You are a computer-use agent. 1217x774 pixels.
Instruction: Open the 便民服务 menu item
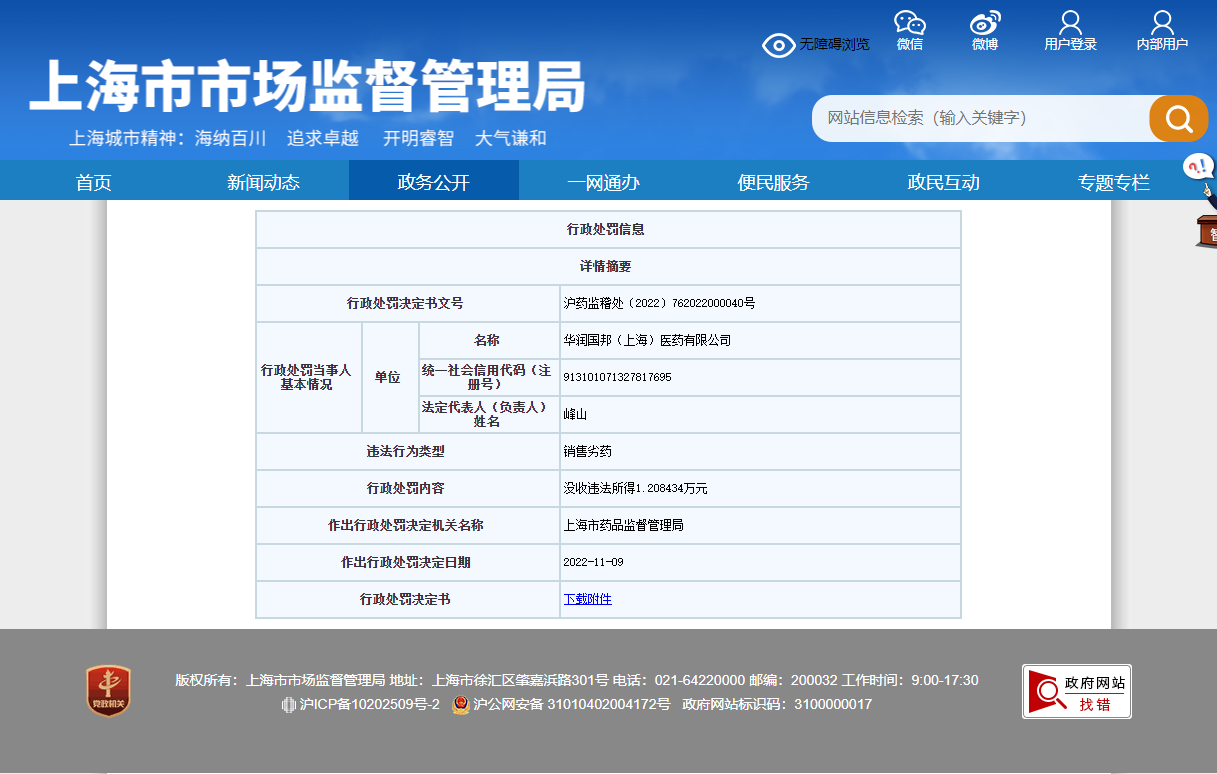pos(773,182)
